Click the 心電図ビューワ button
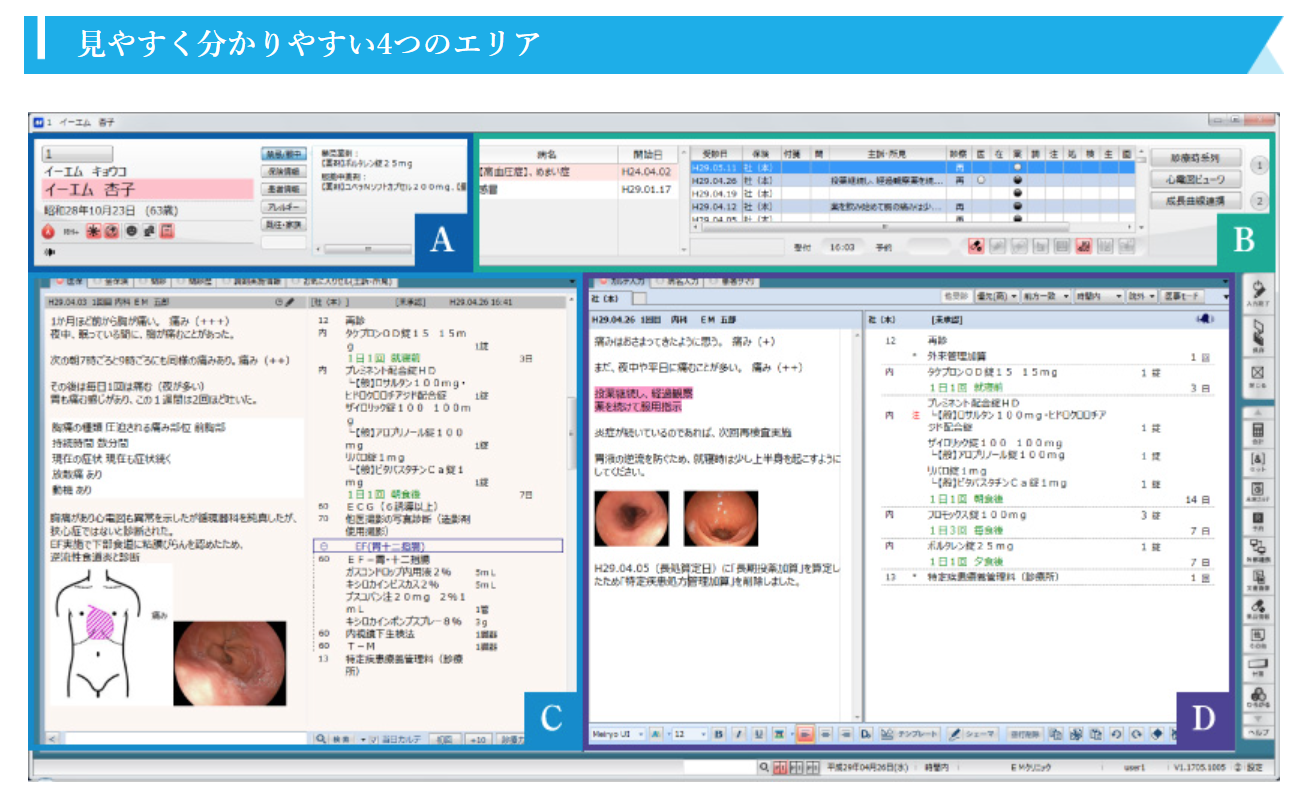Viewport: 1312px width, 792px height. 1194,179
